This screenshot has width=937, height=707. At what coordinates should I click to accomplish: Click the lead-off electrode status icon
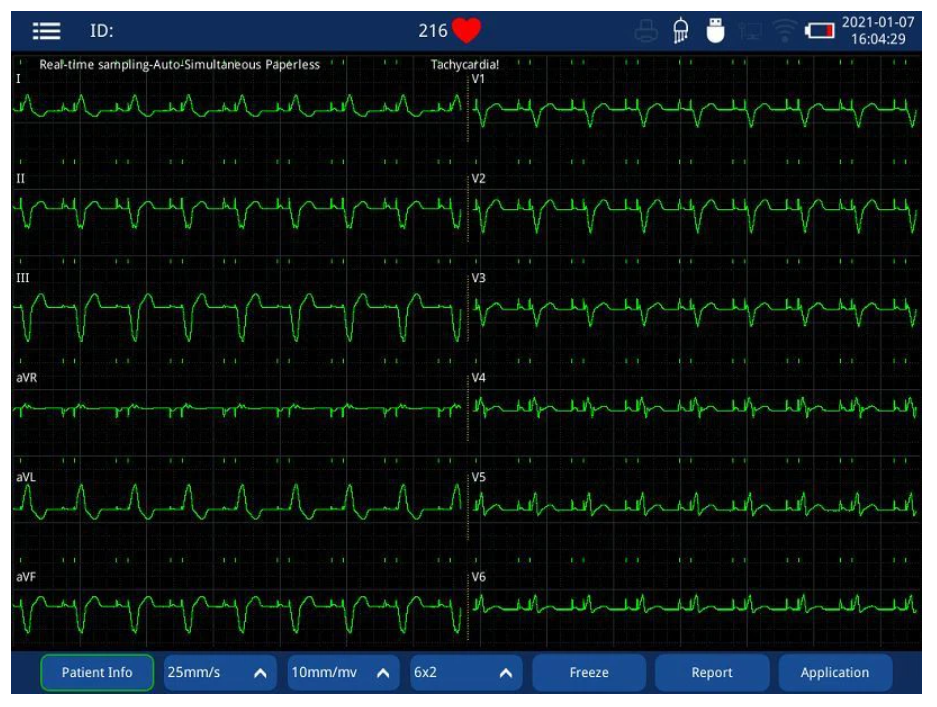[x=681, y=30]
